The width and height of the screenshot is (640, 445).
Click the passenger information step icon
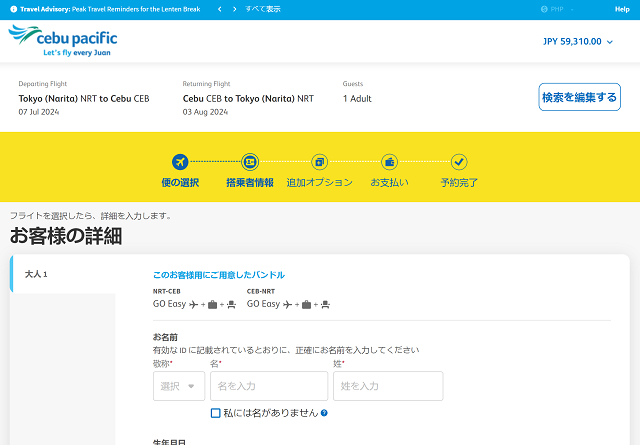click(250, 161)
